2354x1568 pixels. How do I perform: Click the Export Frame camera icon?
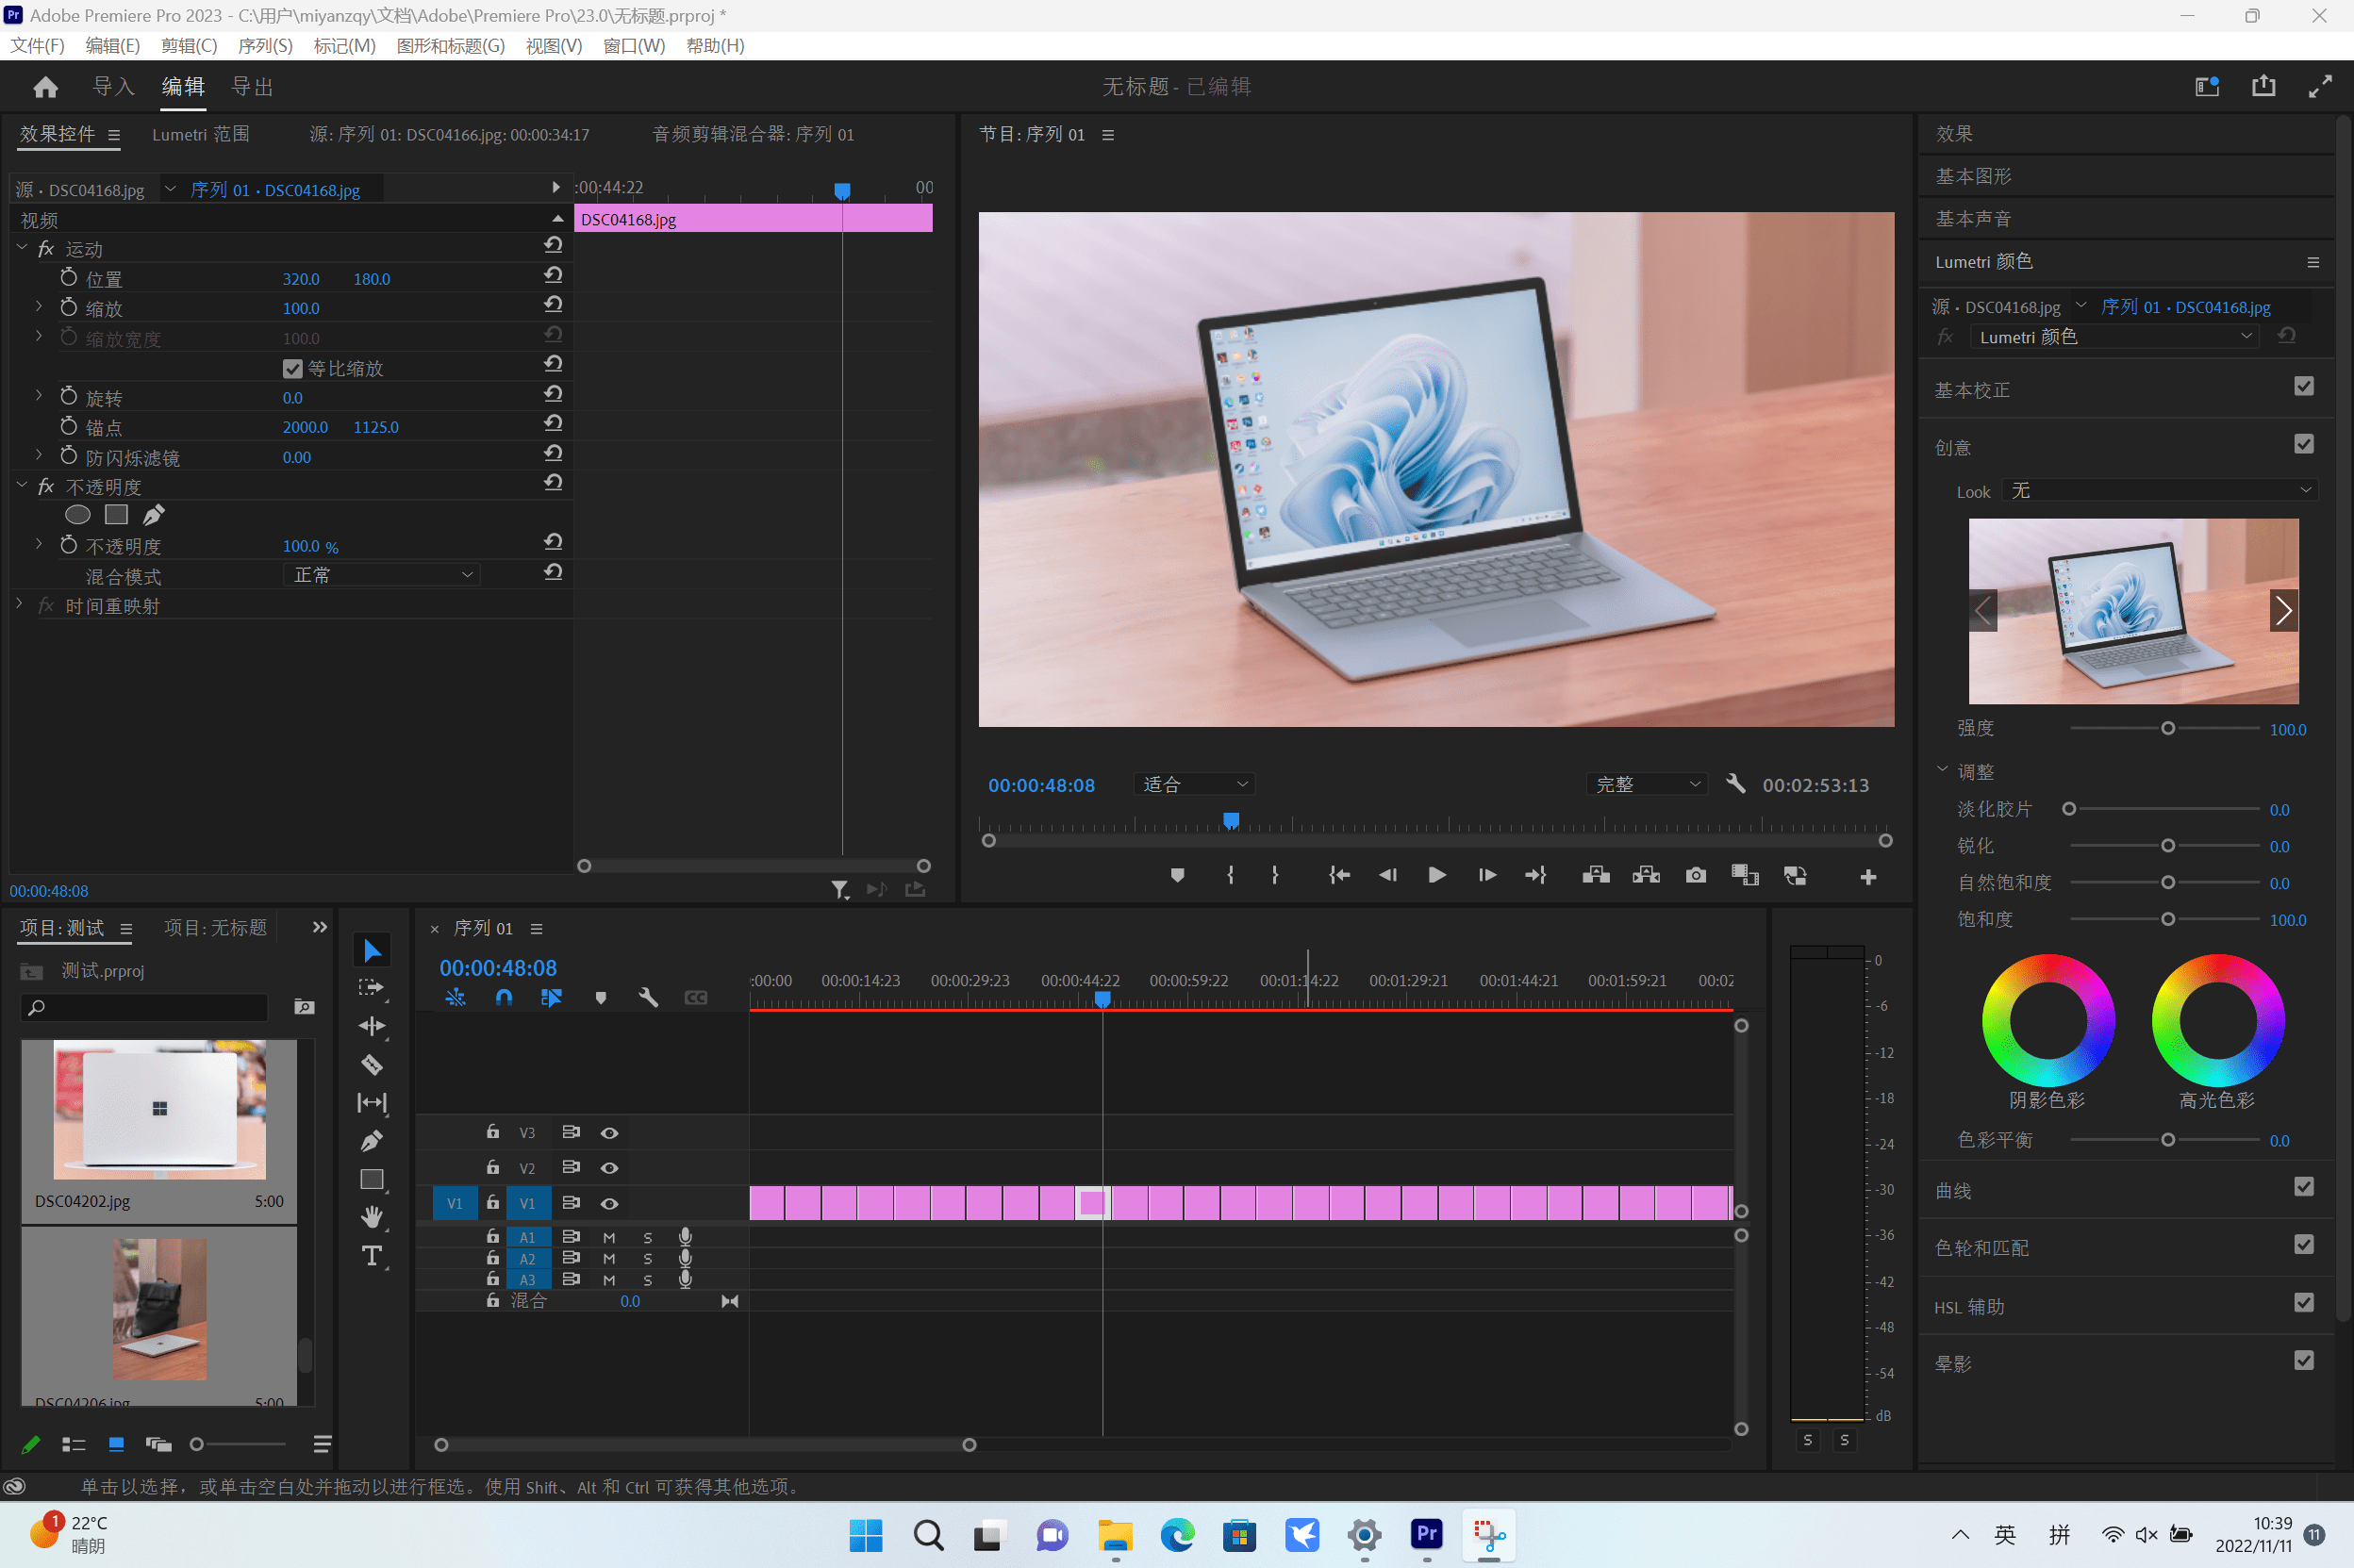coord(1695,876)
